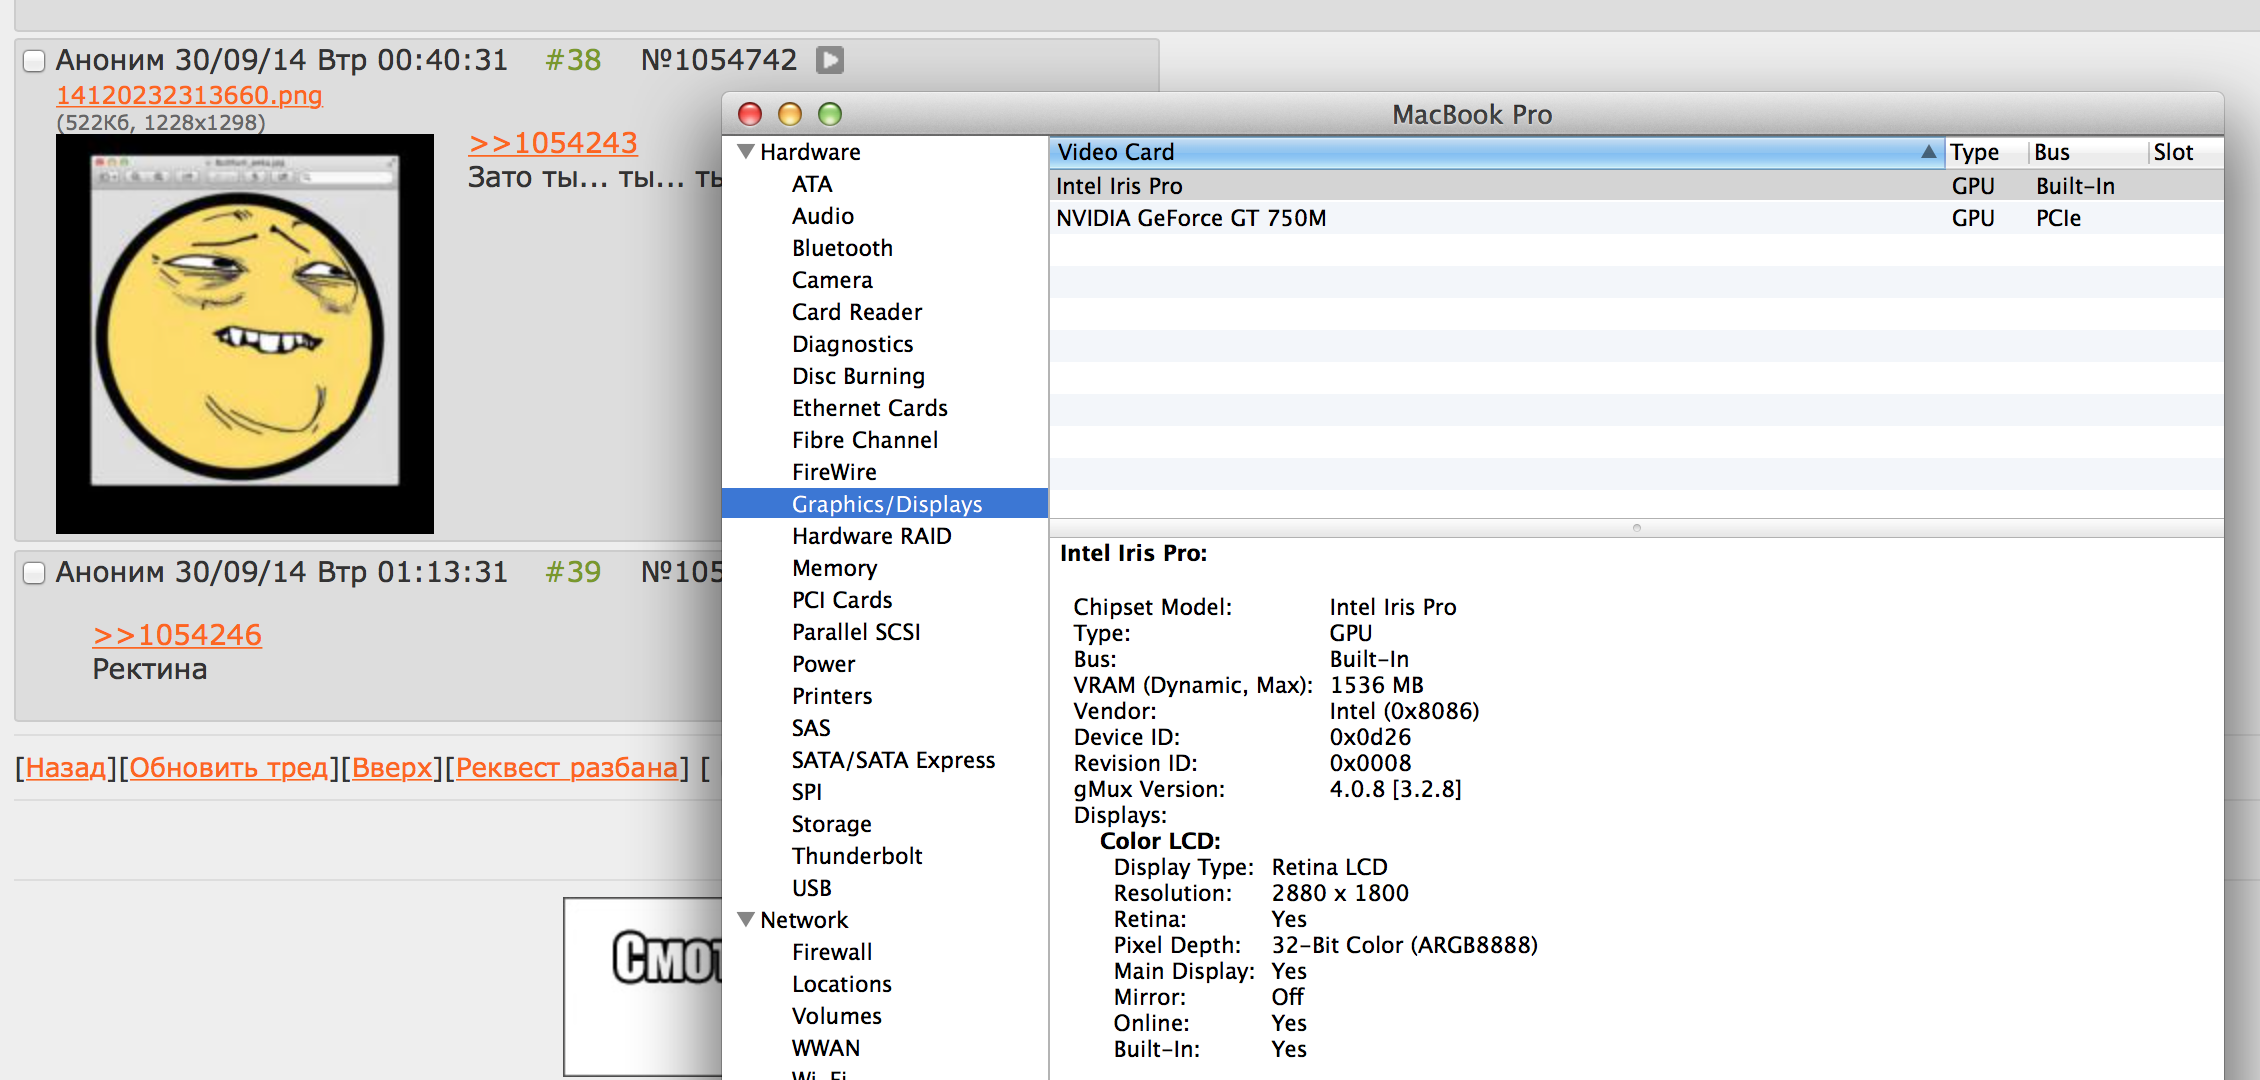2260x1080 pixels.
Task: Collapse the Hardware tree section
Action: (746, 152)
